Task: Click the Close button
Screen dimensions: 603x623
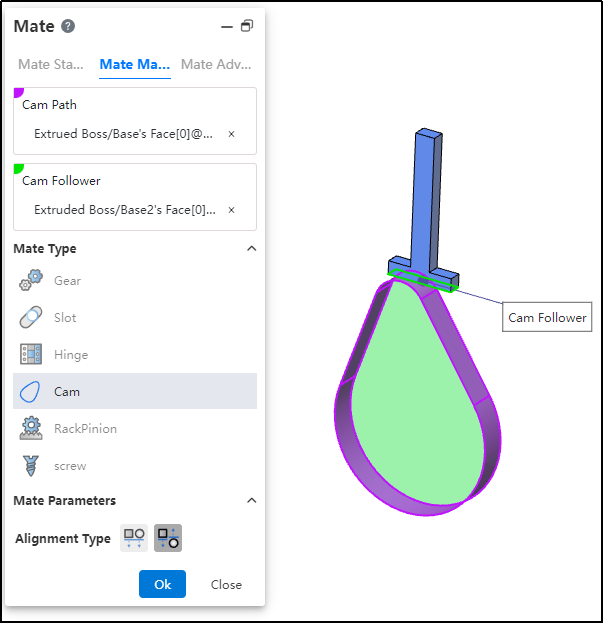Action: [x=226, y=584]
